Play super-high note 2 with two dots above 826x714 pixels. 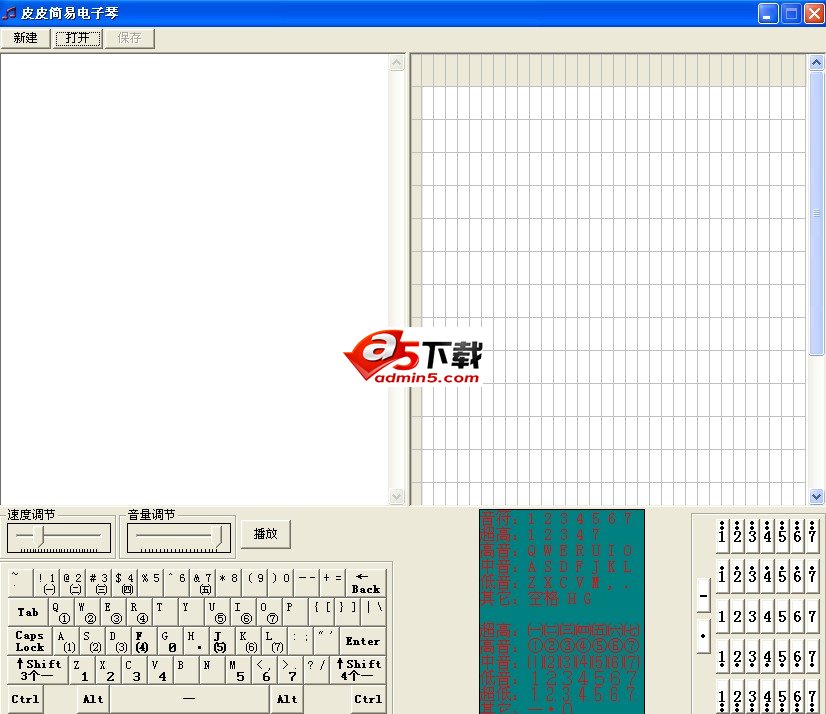[x=738, y=536]
